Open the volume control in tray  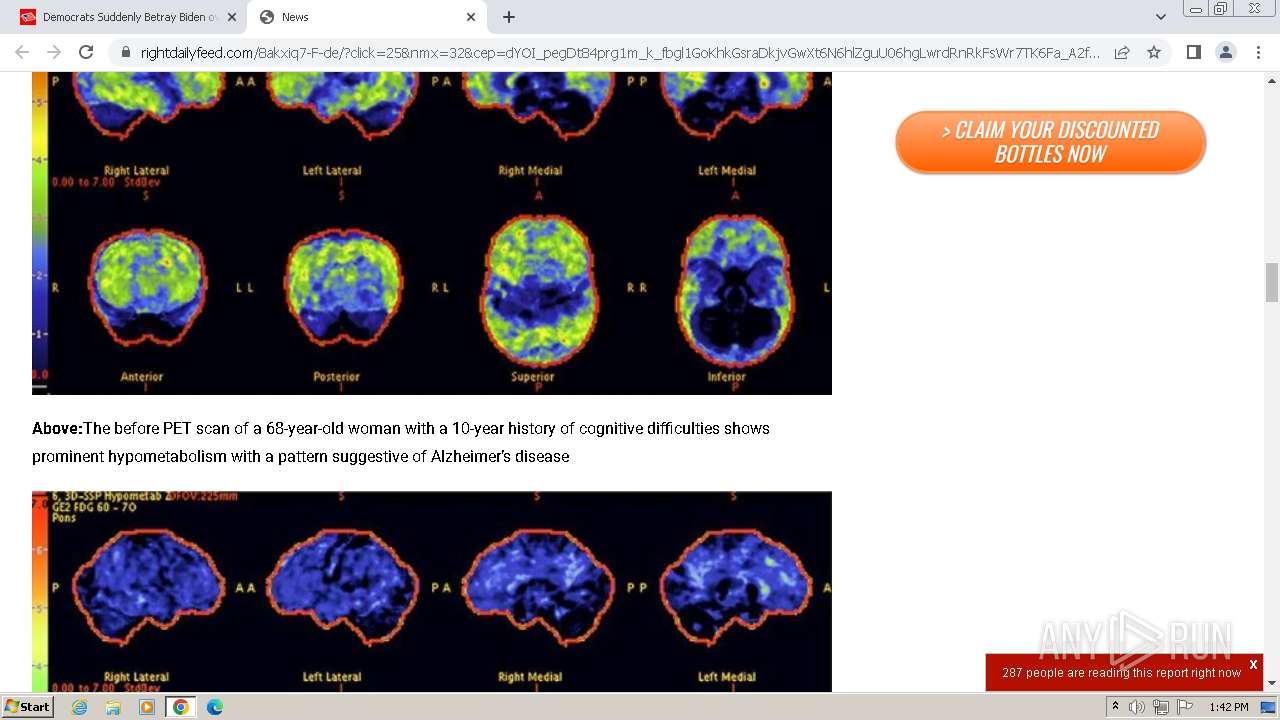pos(1137,707)
